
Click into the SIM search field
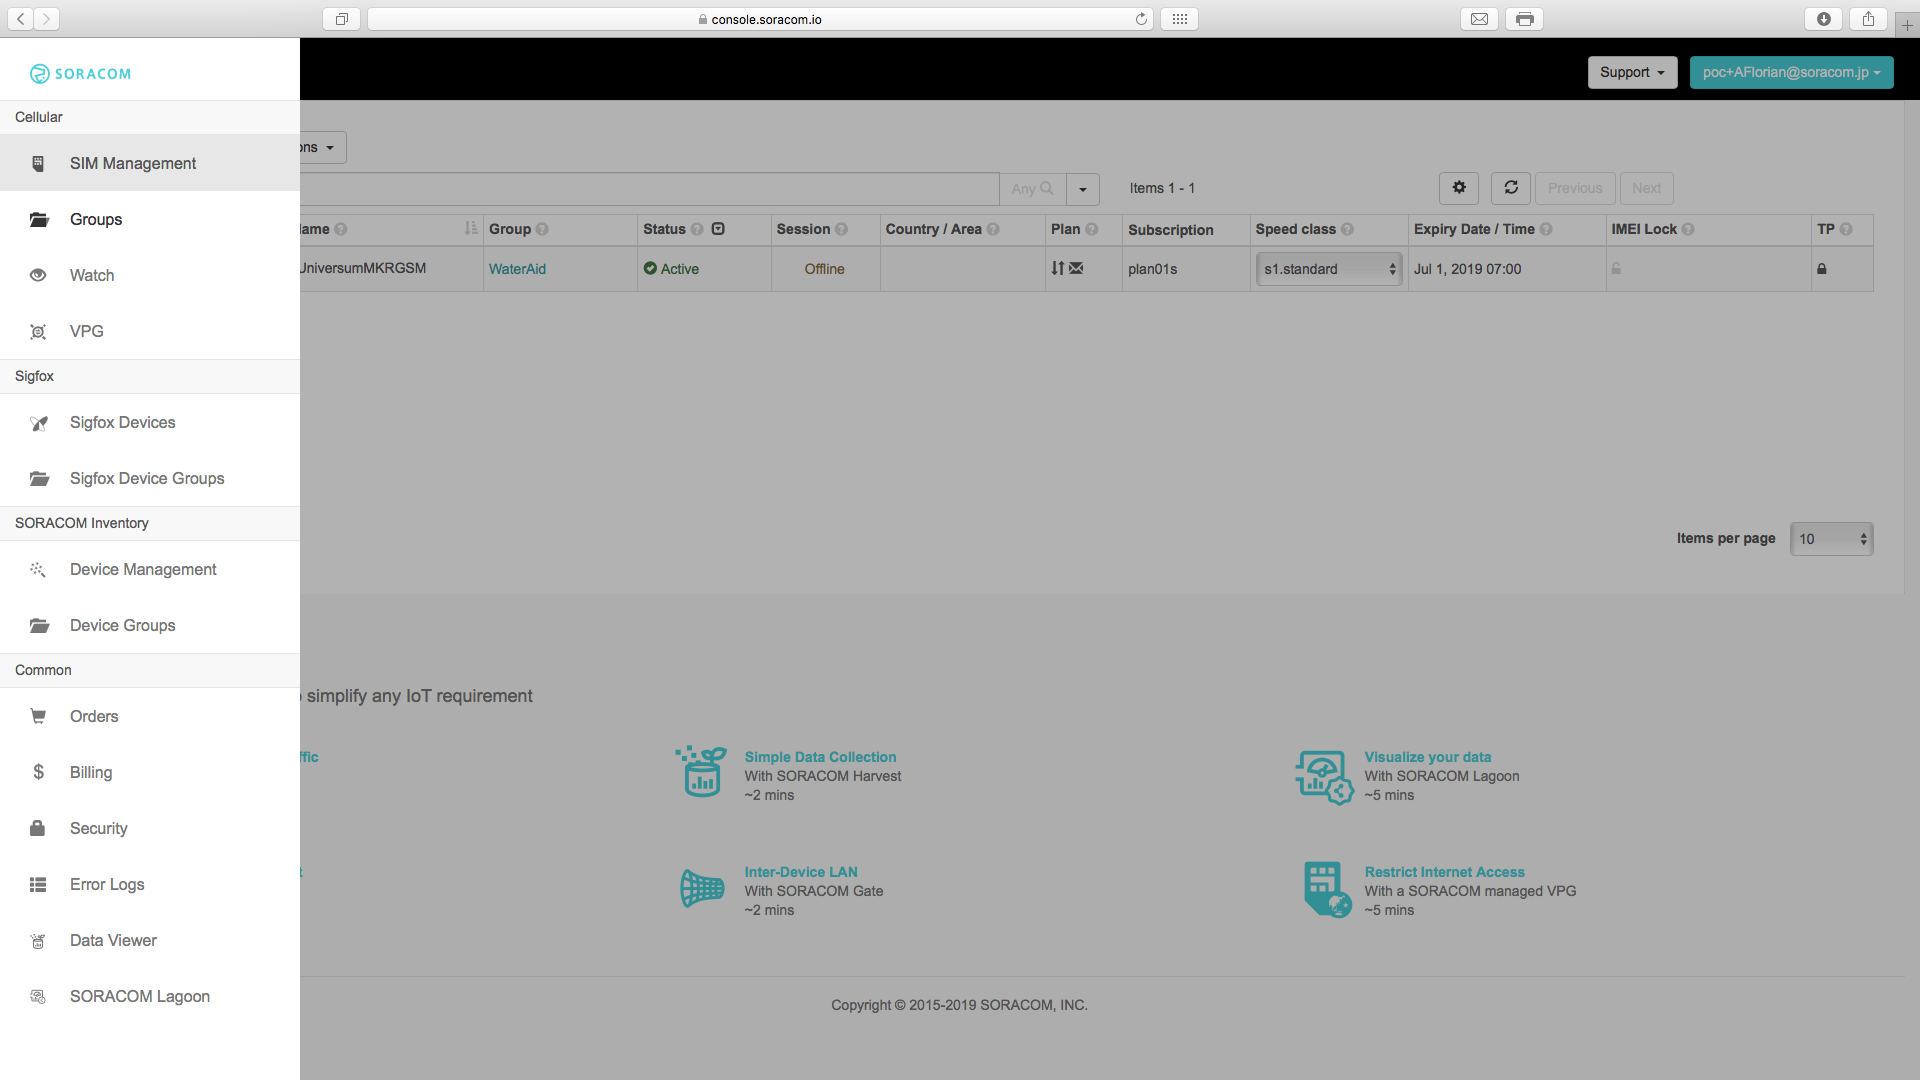(648, 188)
